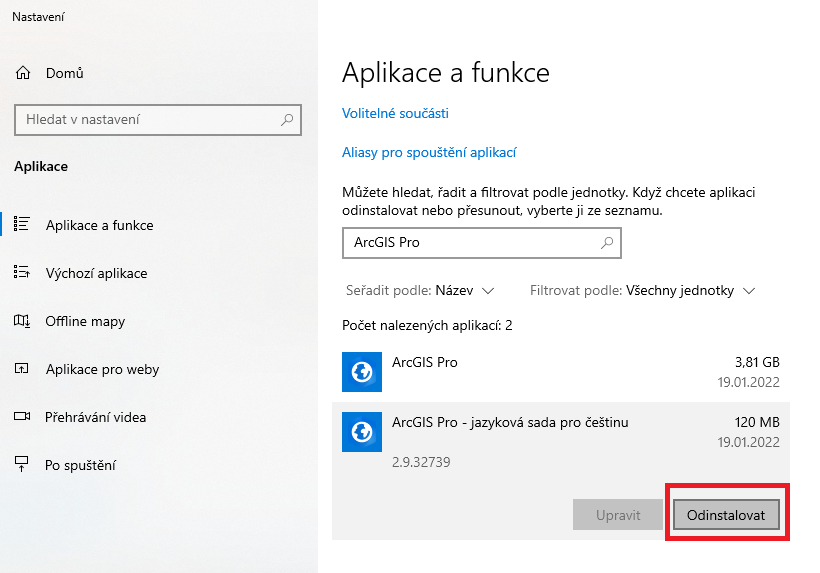Click the Home (Domů) house icon

tap(22, 73)
